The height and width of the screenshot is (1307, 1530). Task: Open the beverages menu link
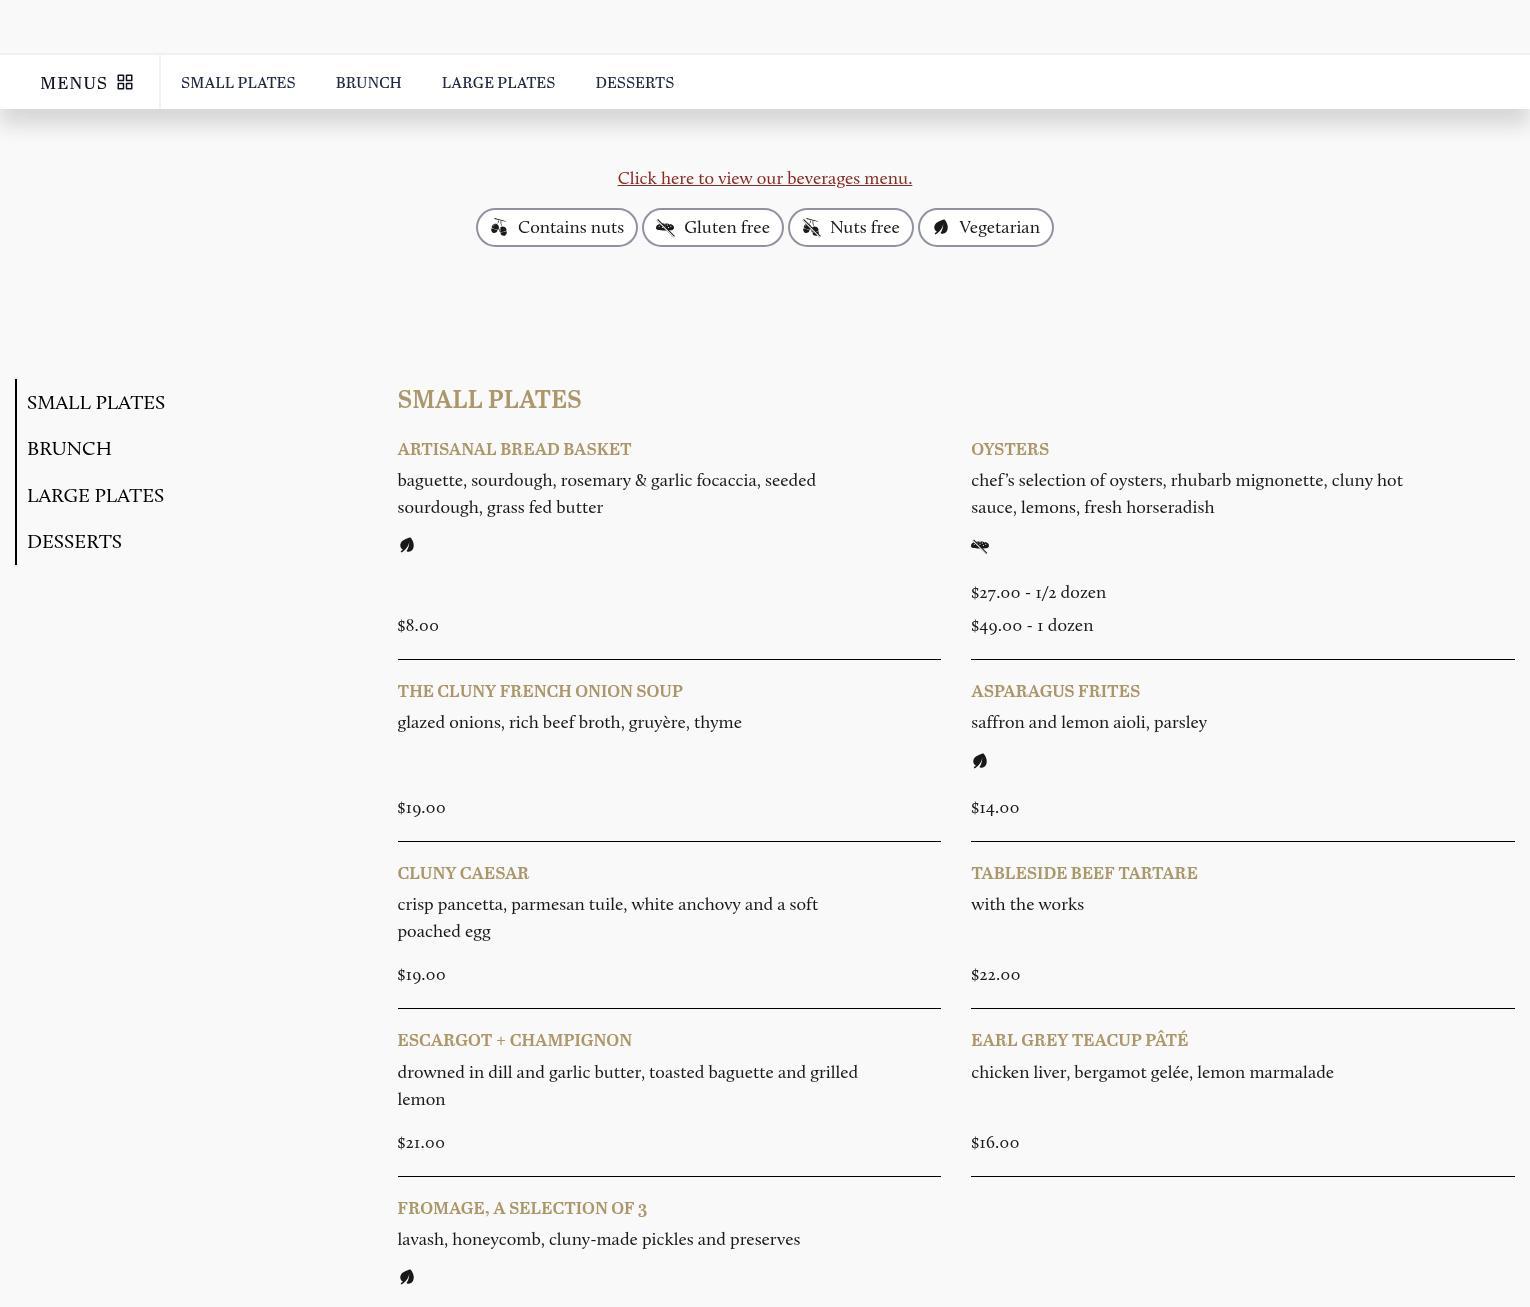[x=764, y=179]
